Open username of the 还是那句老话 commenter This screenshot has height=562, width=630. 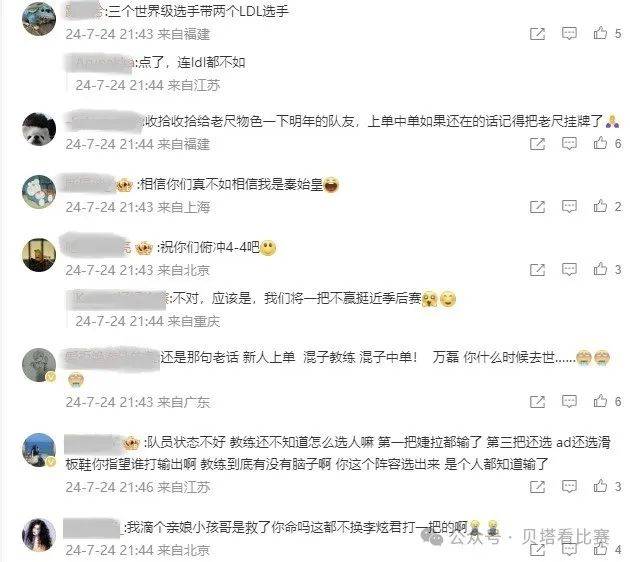110,358
